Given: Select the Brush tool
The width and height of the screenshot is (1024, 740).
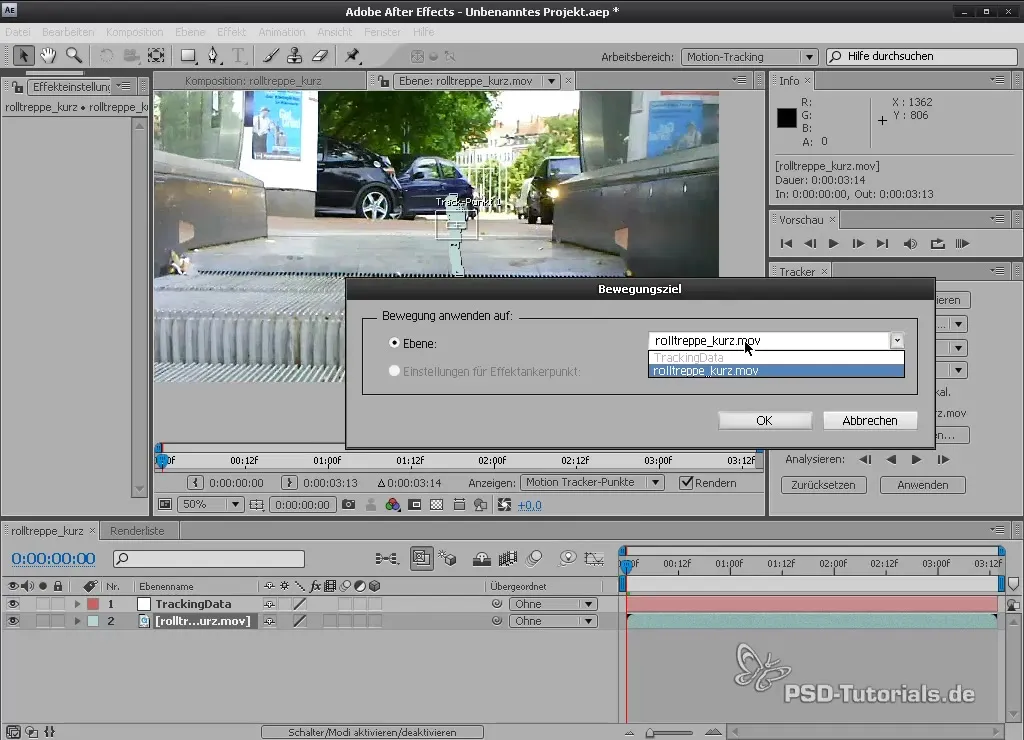Looking at the screenshot, I should (x=270, y=56).
